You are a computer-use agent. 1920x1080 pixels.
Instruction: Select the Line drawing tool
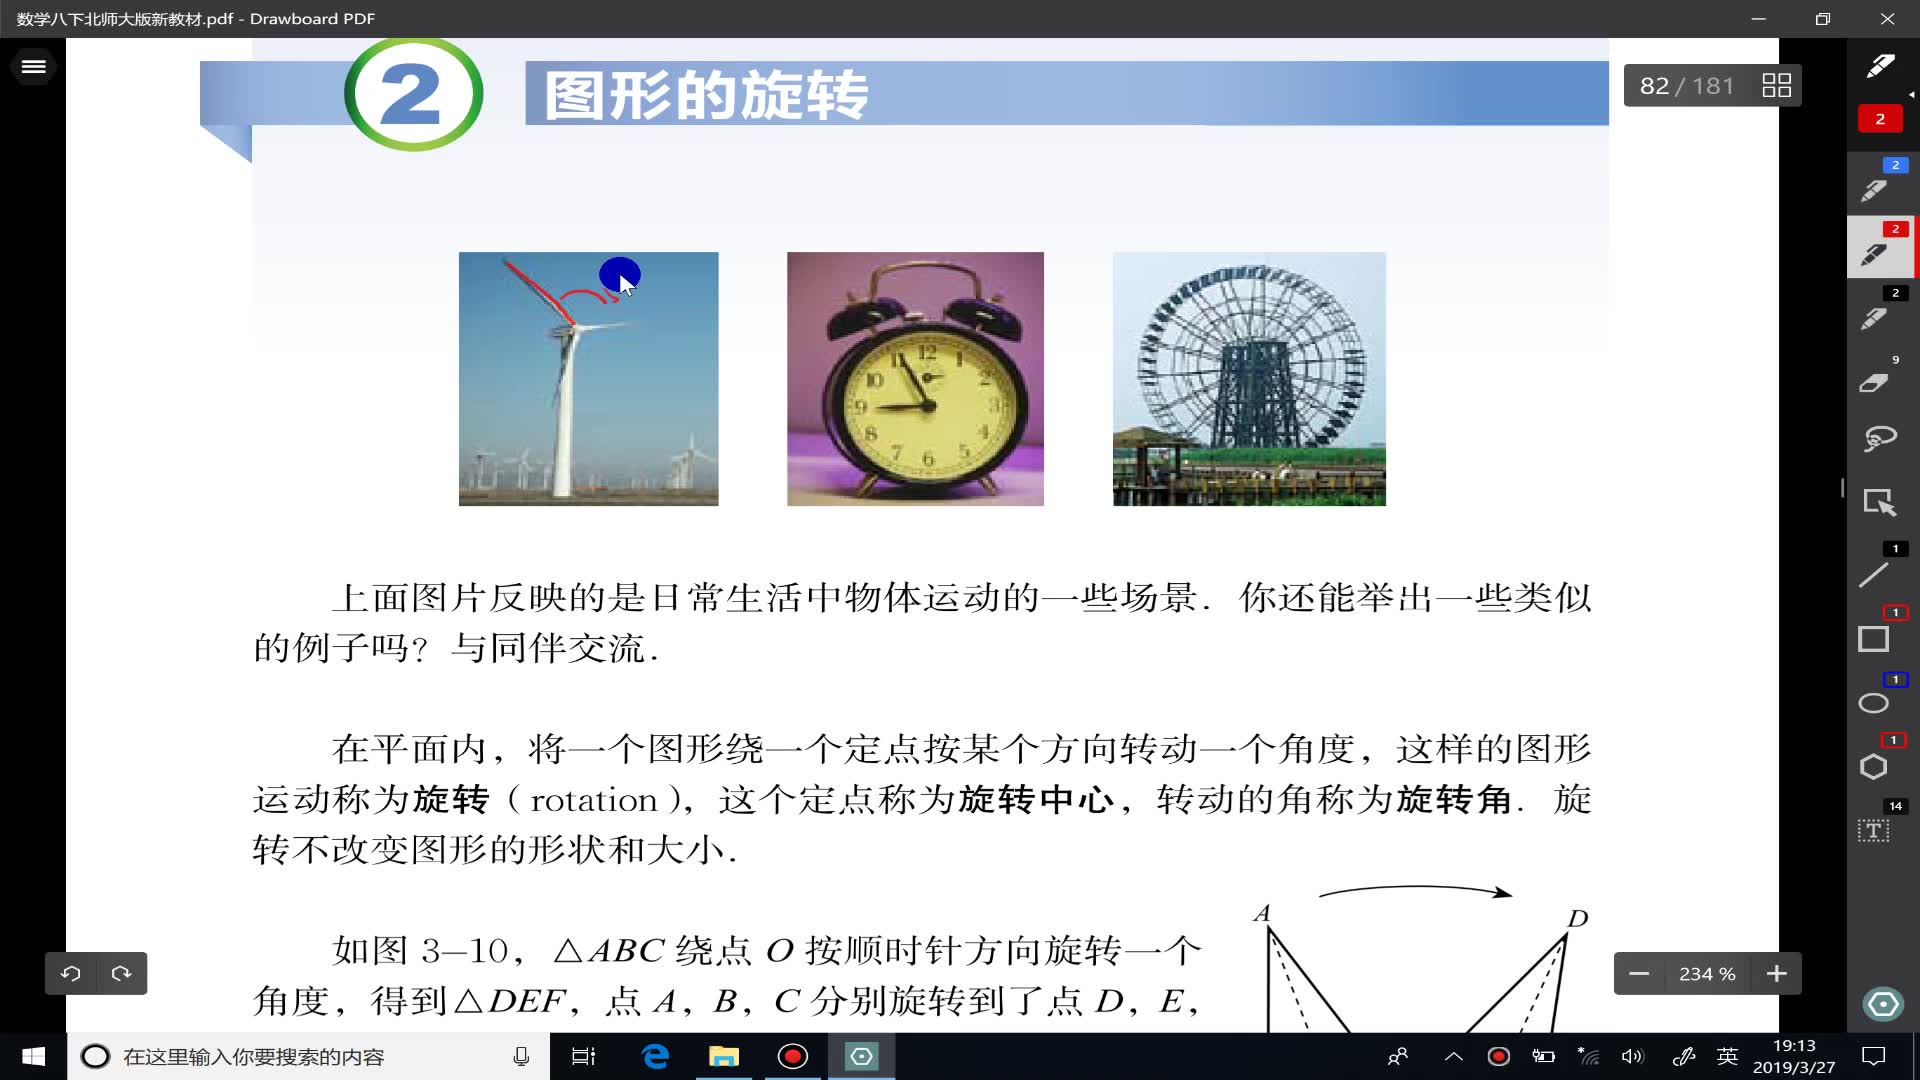coord(1874,574)
